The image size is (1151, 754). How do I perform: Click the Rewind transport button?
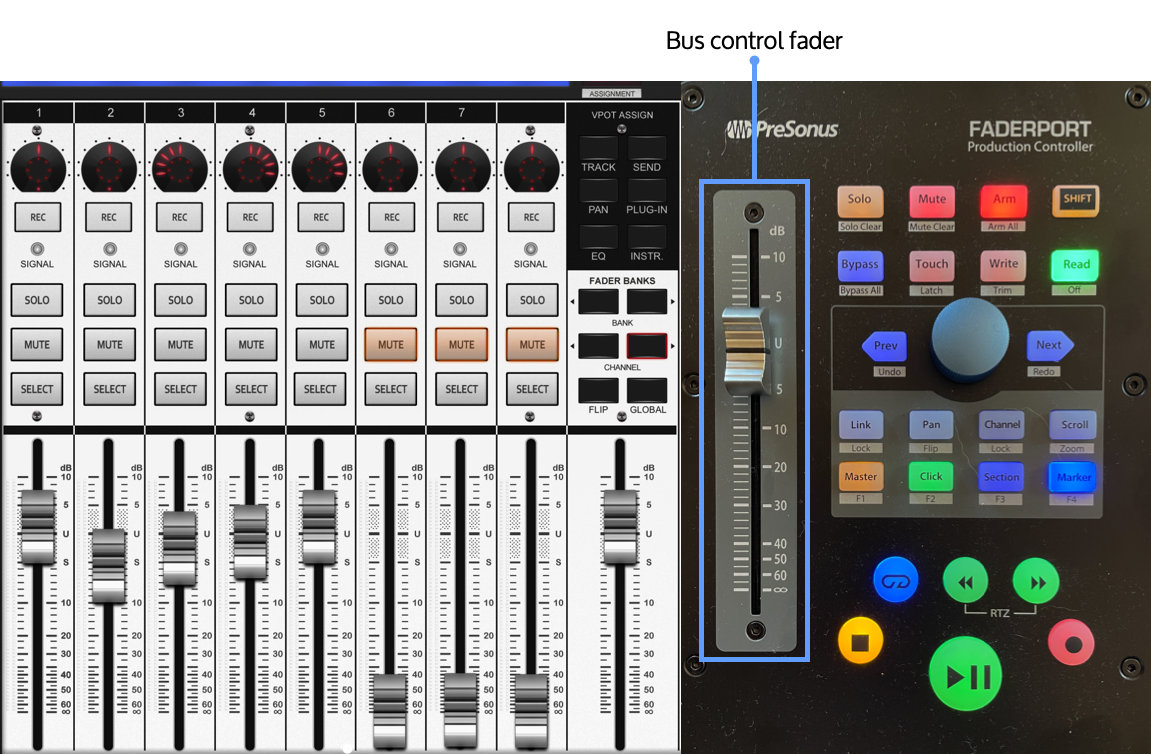click(965, 582)
